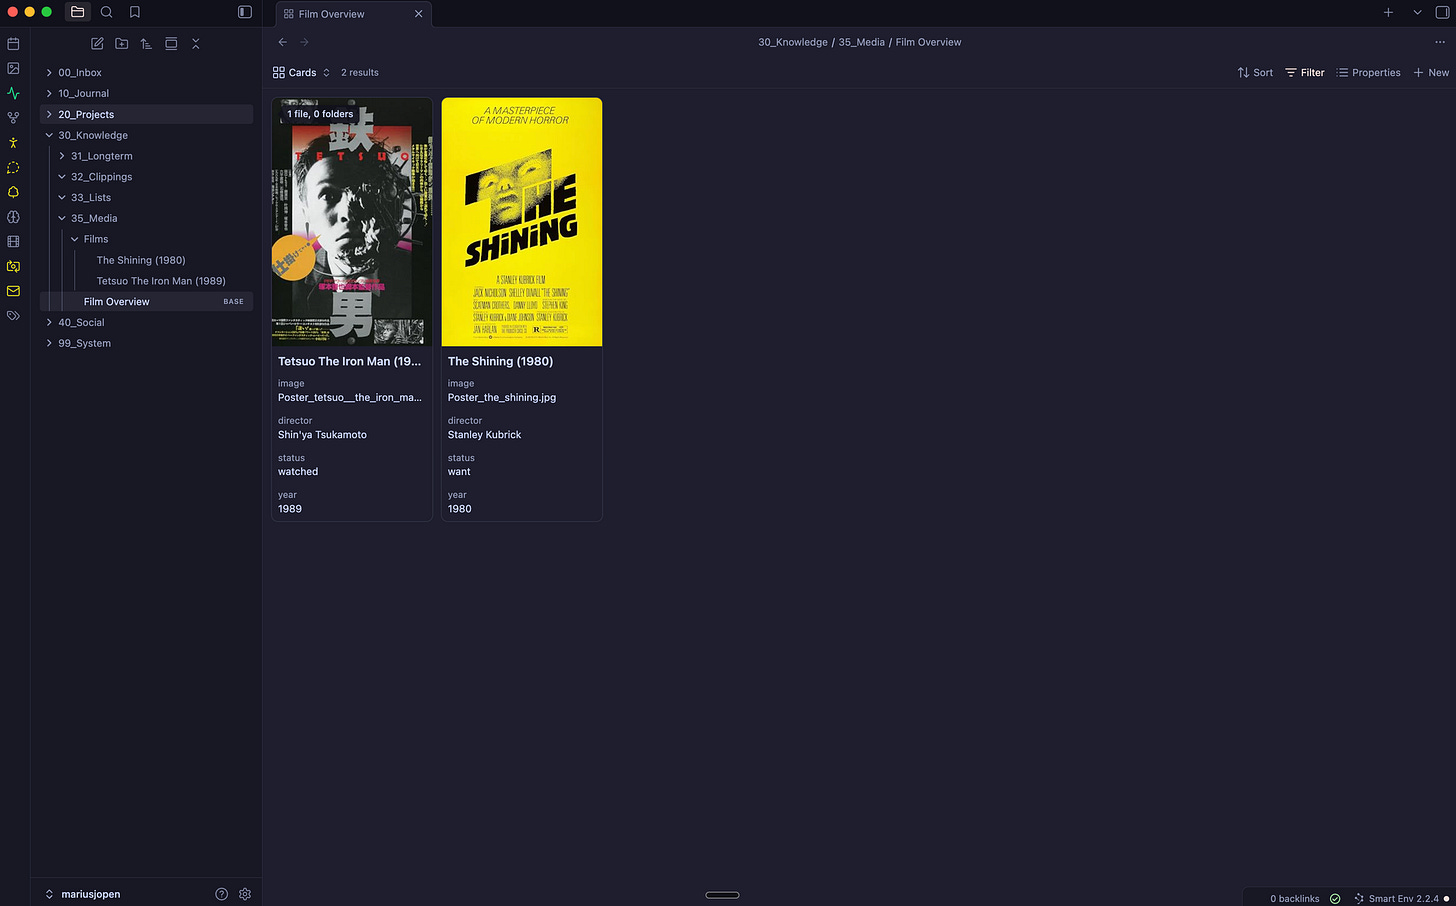Open the Tetsuo poster thumbnail
This screenshot has width=1456, height=906.
(352, 222)
